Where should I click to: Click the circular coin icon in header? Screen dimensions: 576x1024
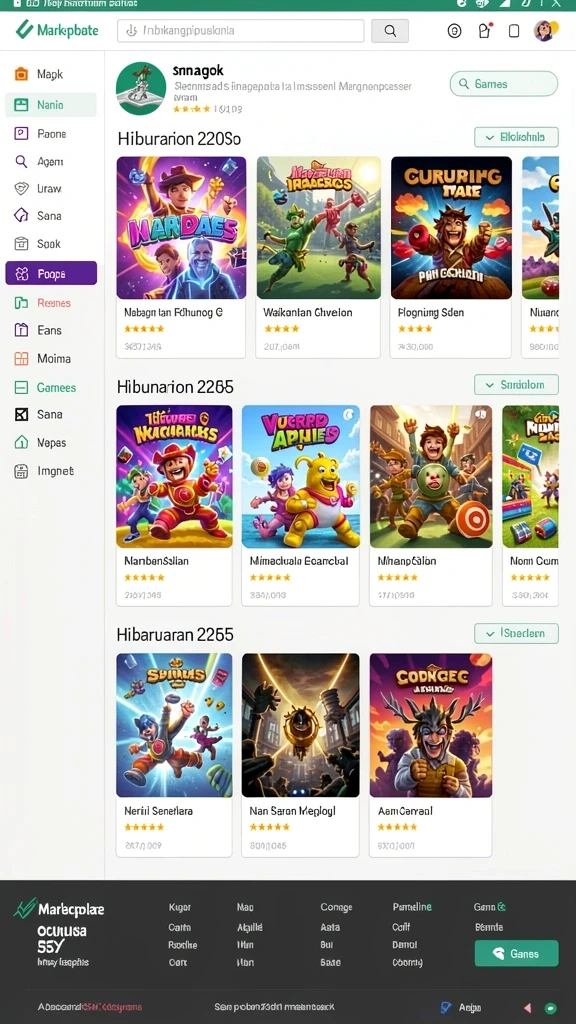[455, 31]
